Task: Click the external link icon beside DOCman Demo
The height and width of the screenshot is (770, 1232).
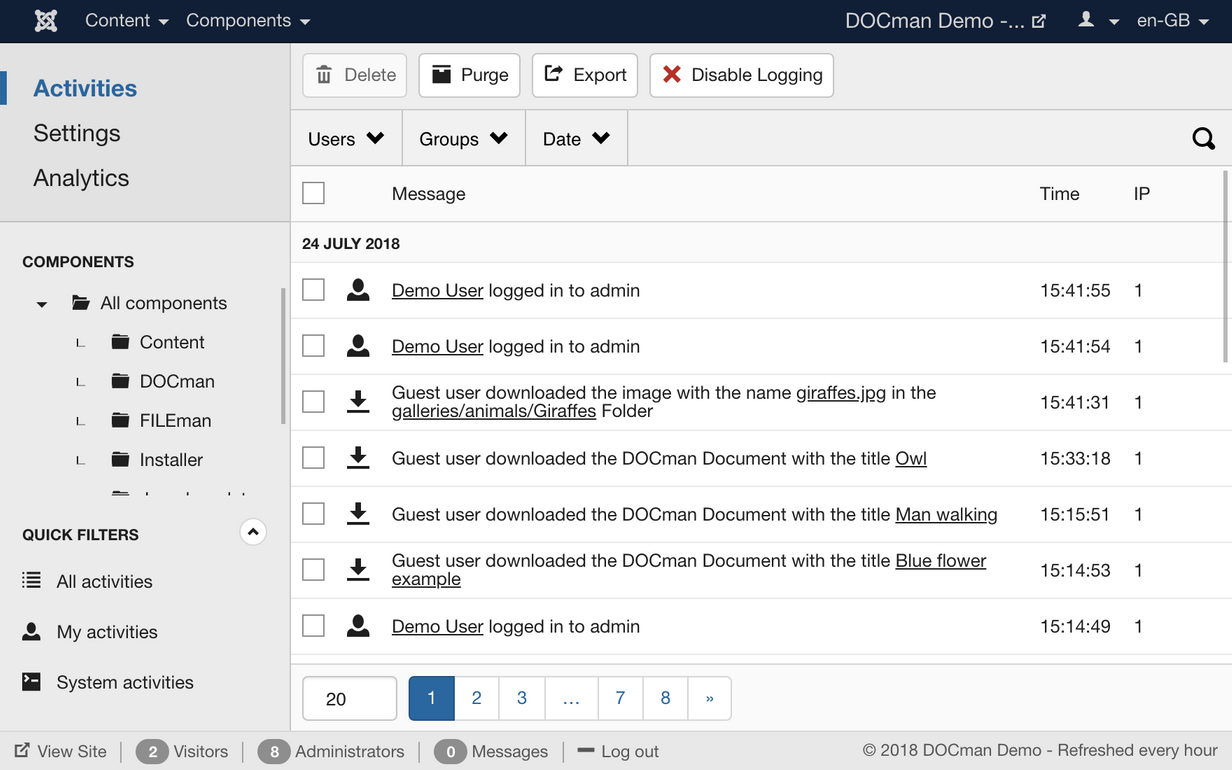Action: pyautogui.click(x=1039, y=21)
